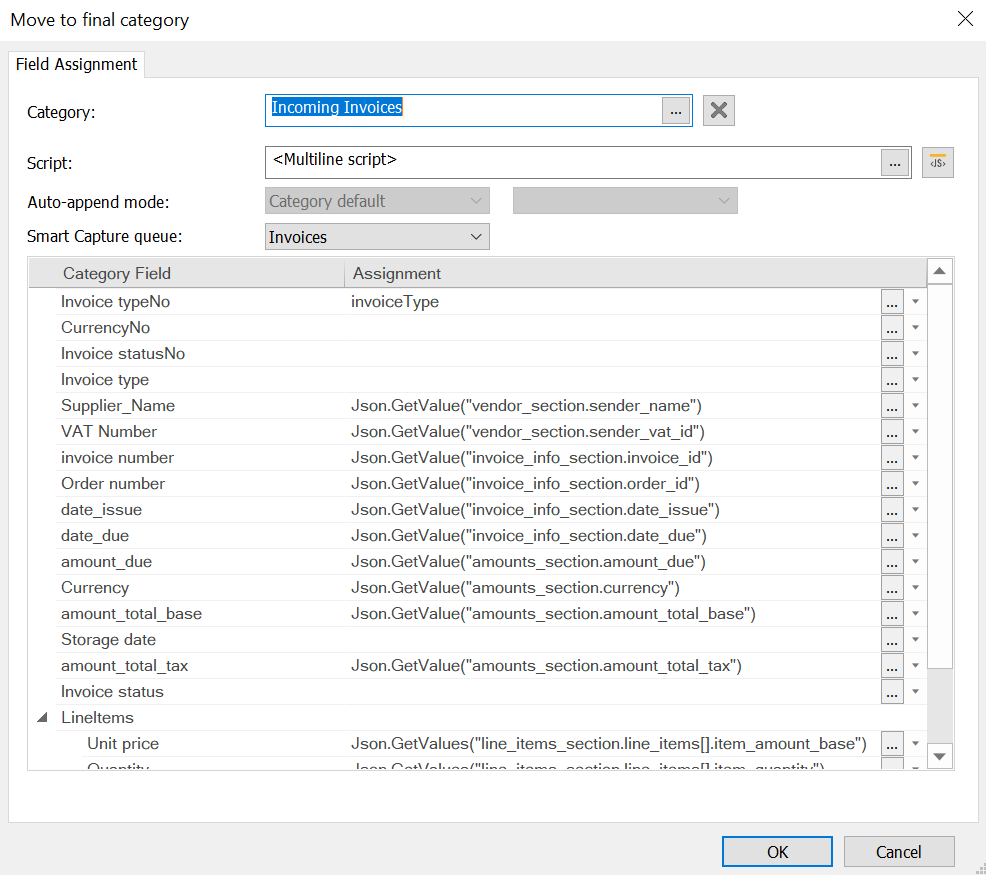The image size is (986, 875).
Task: Open the JS script editor icon
Action: (938, 162)
